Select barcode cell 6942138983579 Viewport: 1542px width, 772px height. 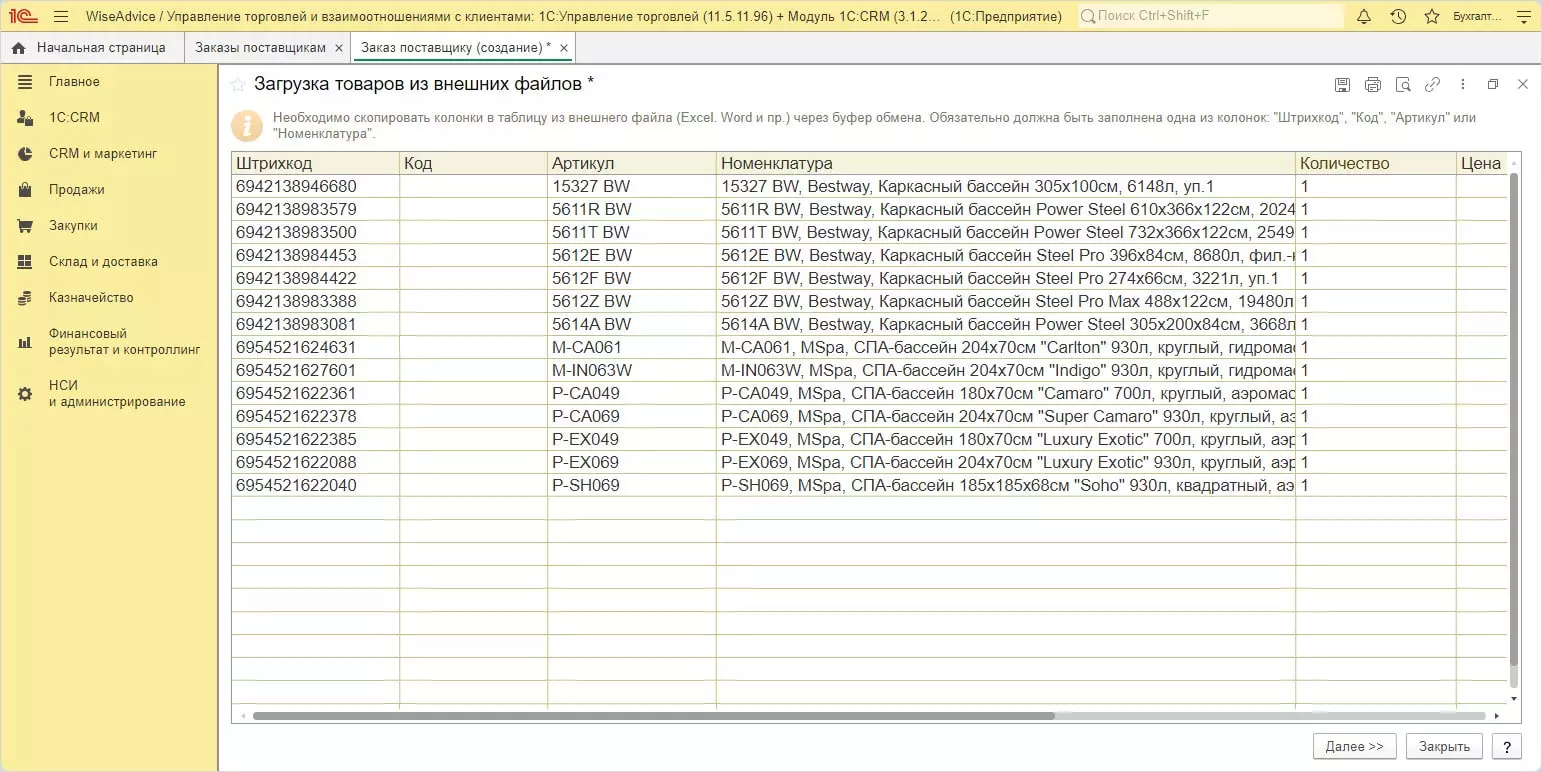click(x=315, y=209)
